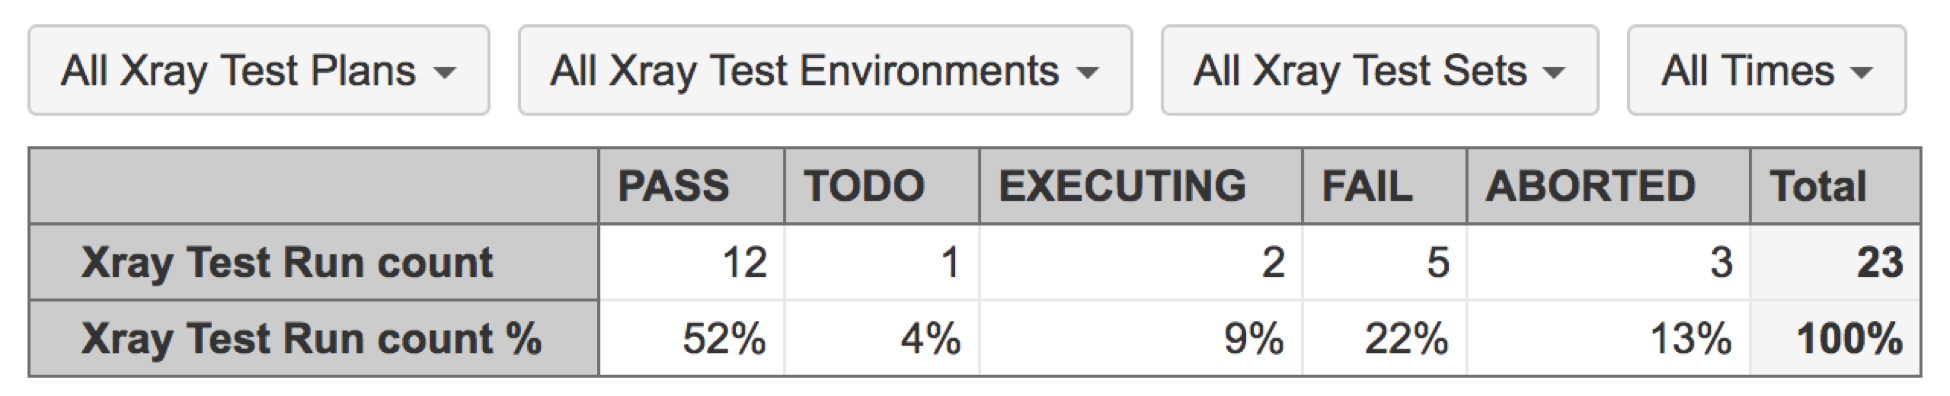Image resolution: width=1950 pixels, height=396 pixels.
Task: Select the TODO column header
Action: pos(882,186)
